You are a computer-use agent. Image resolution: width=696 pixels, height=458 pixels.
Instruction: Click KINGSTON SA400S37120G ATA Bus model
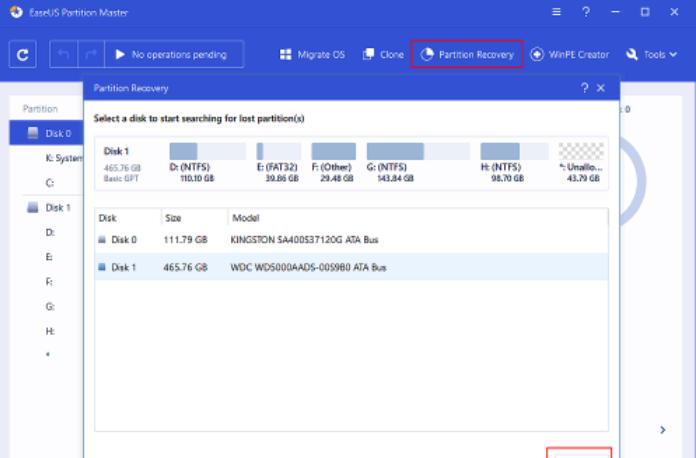[x=304, y=240]
